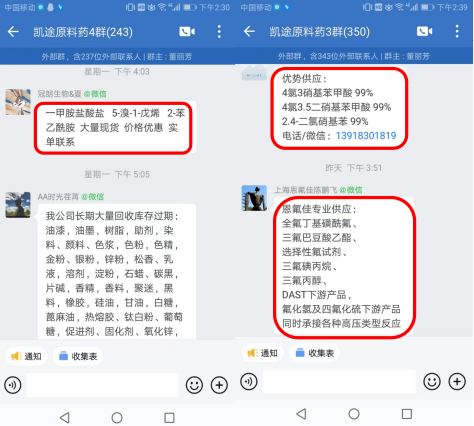The height and width of the screenshot is (426, 474).
Task: Tap 收集表 button in left chat
Action: 78,356
